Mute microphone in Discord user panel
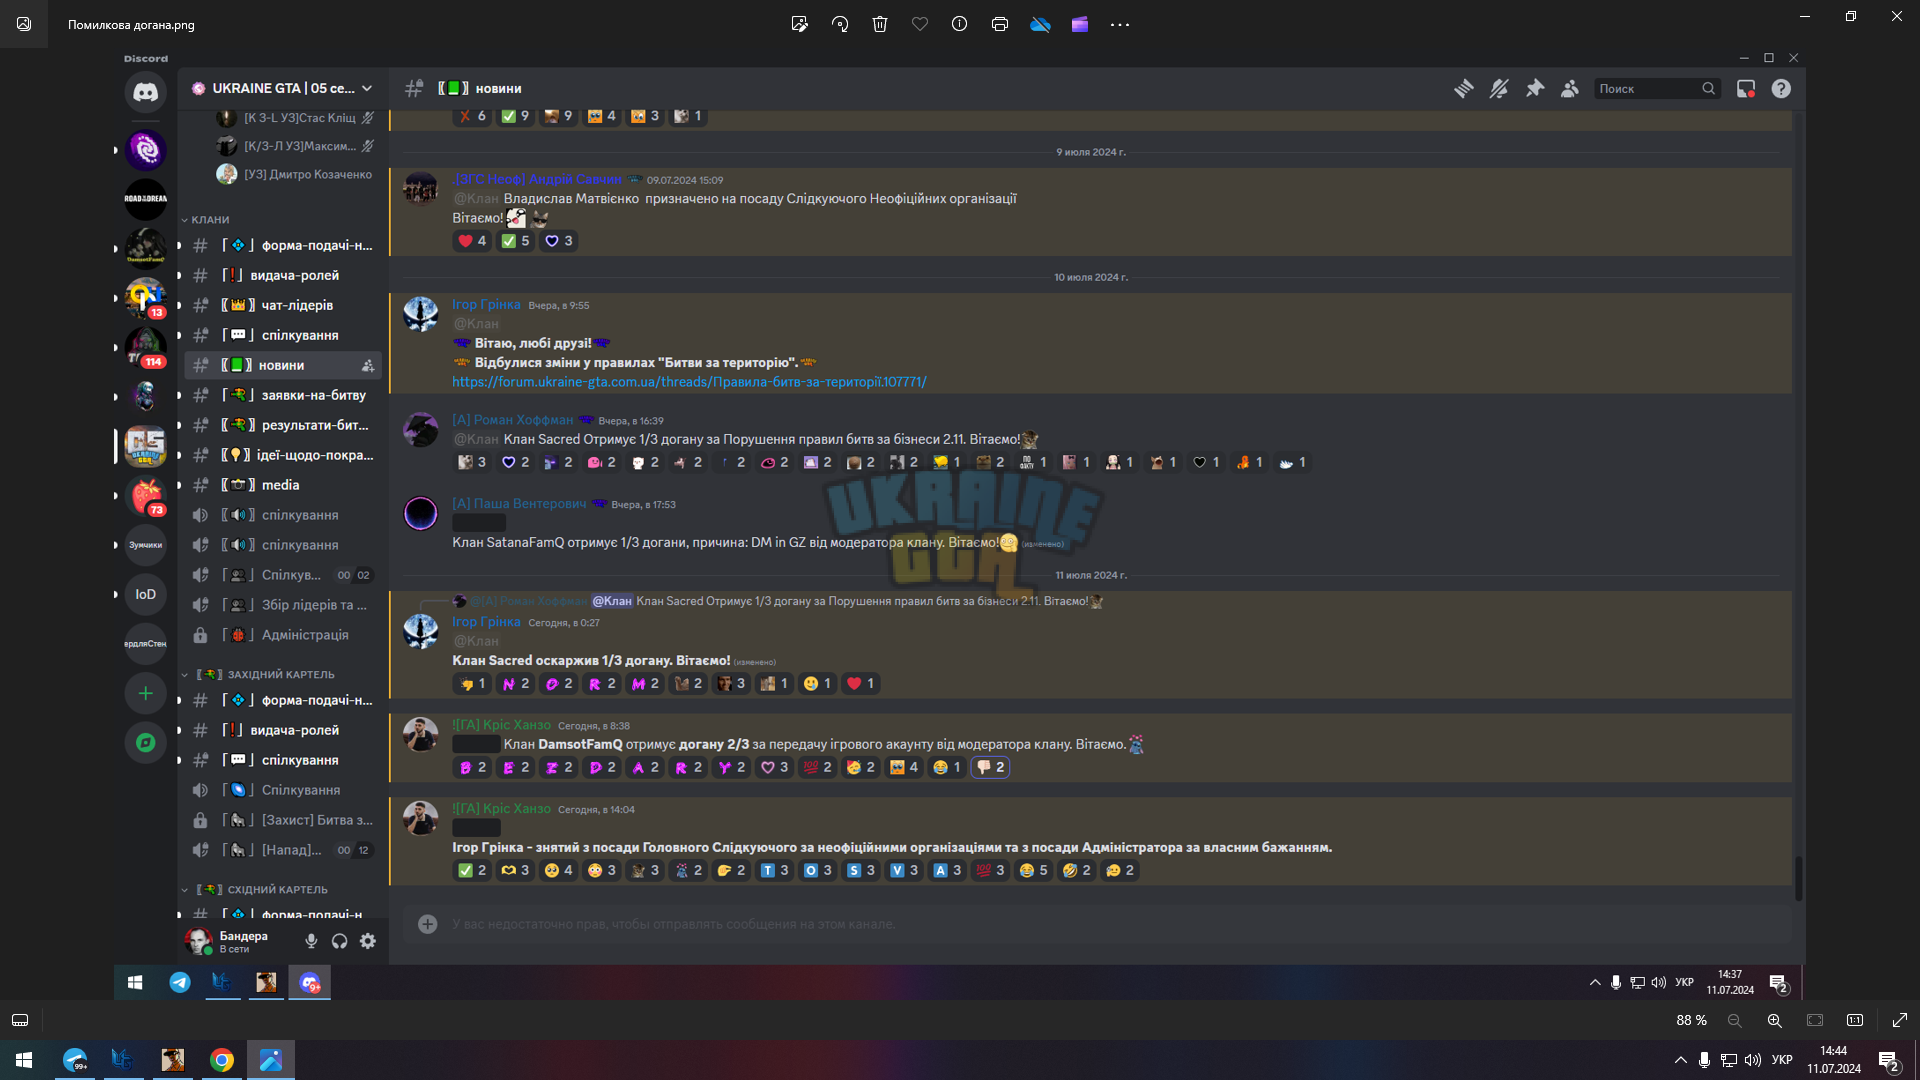1920x1080 pixels. coord(311,941)
